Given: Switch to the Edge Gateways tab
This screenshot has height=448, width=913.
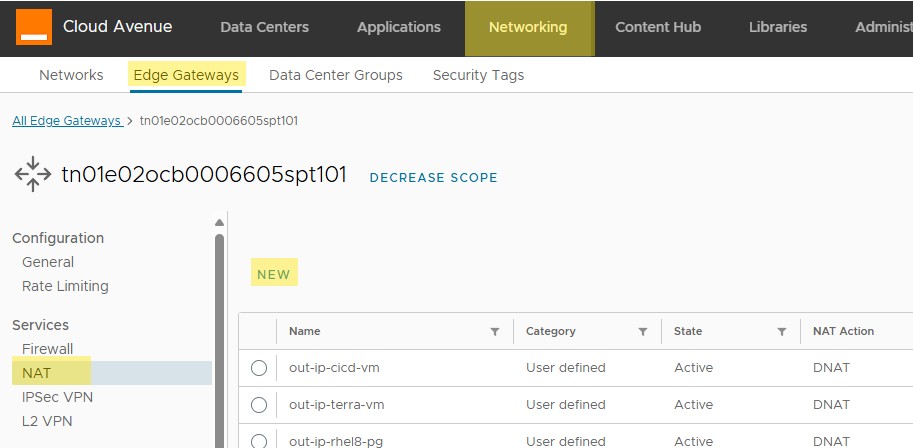Looking at the screenshot, I should click(185, 75).
